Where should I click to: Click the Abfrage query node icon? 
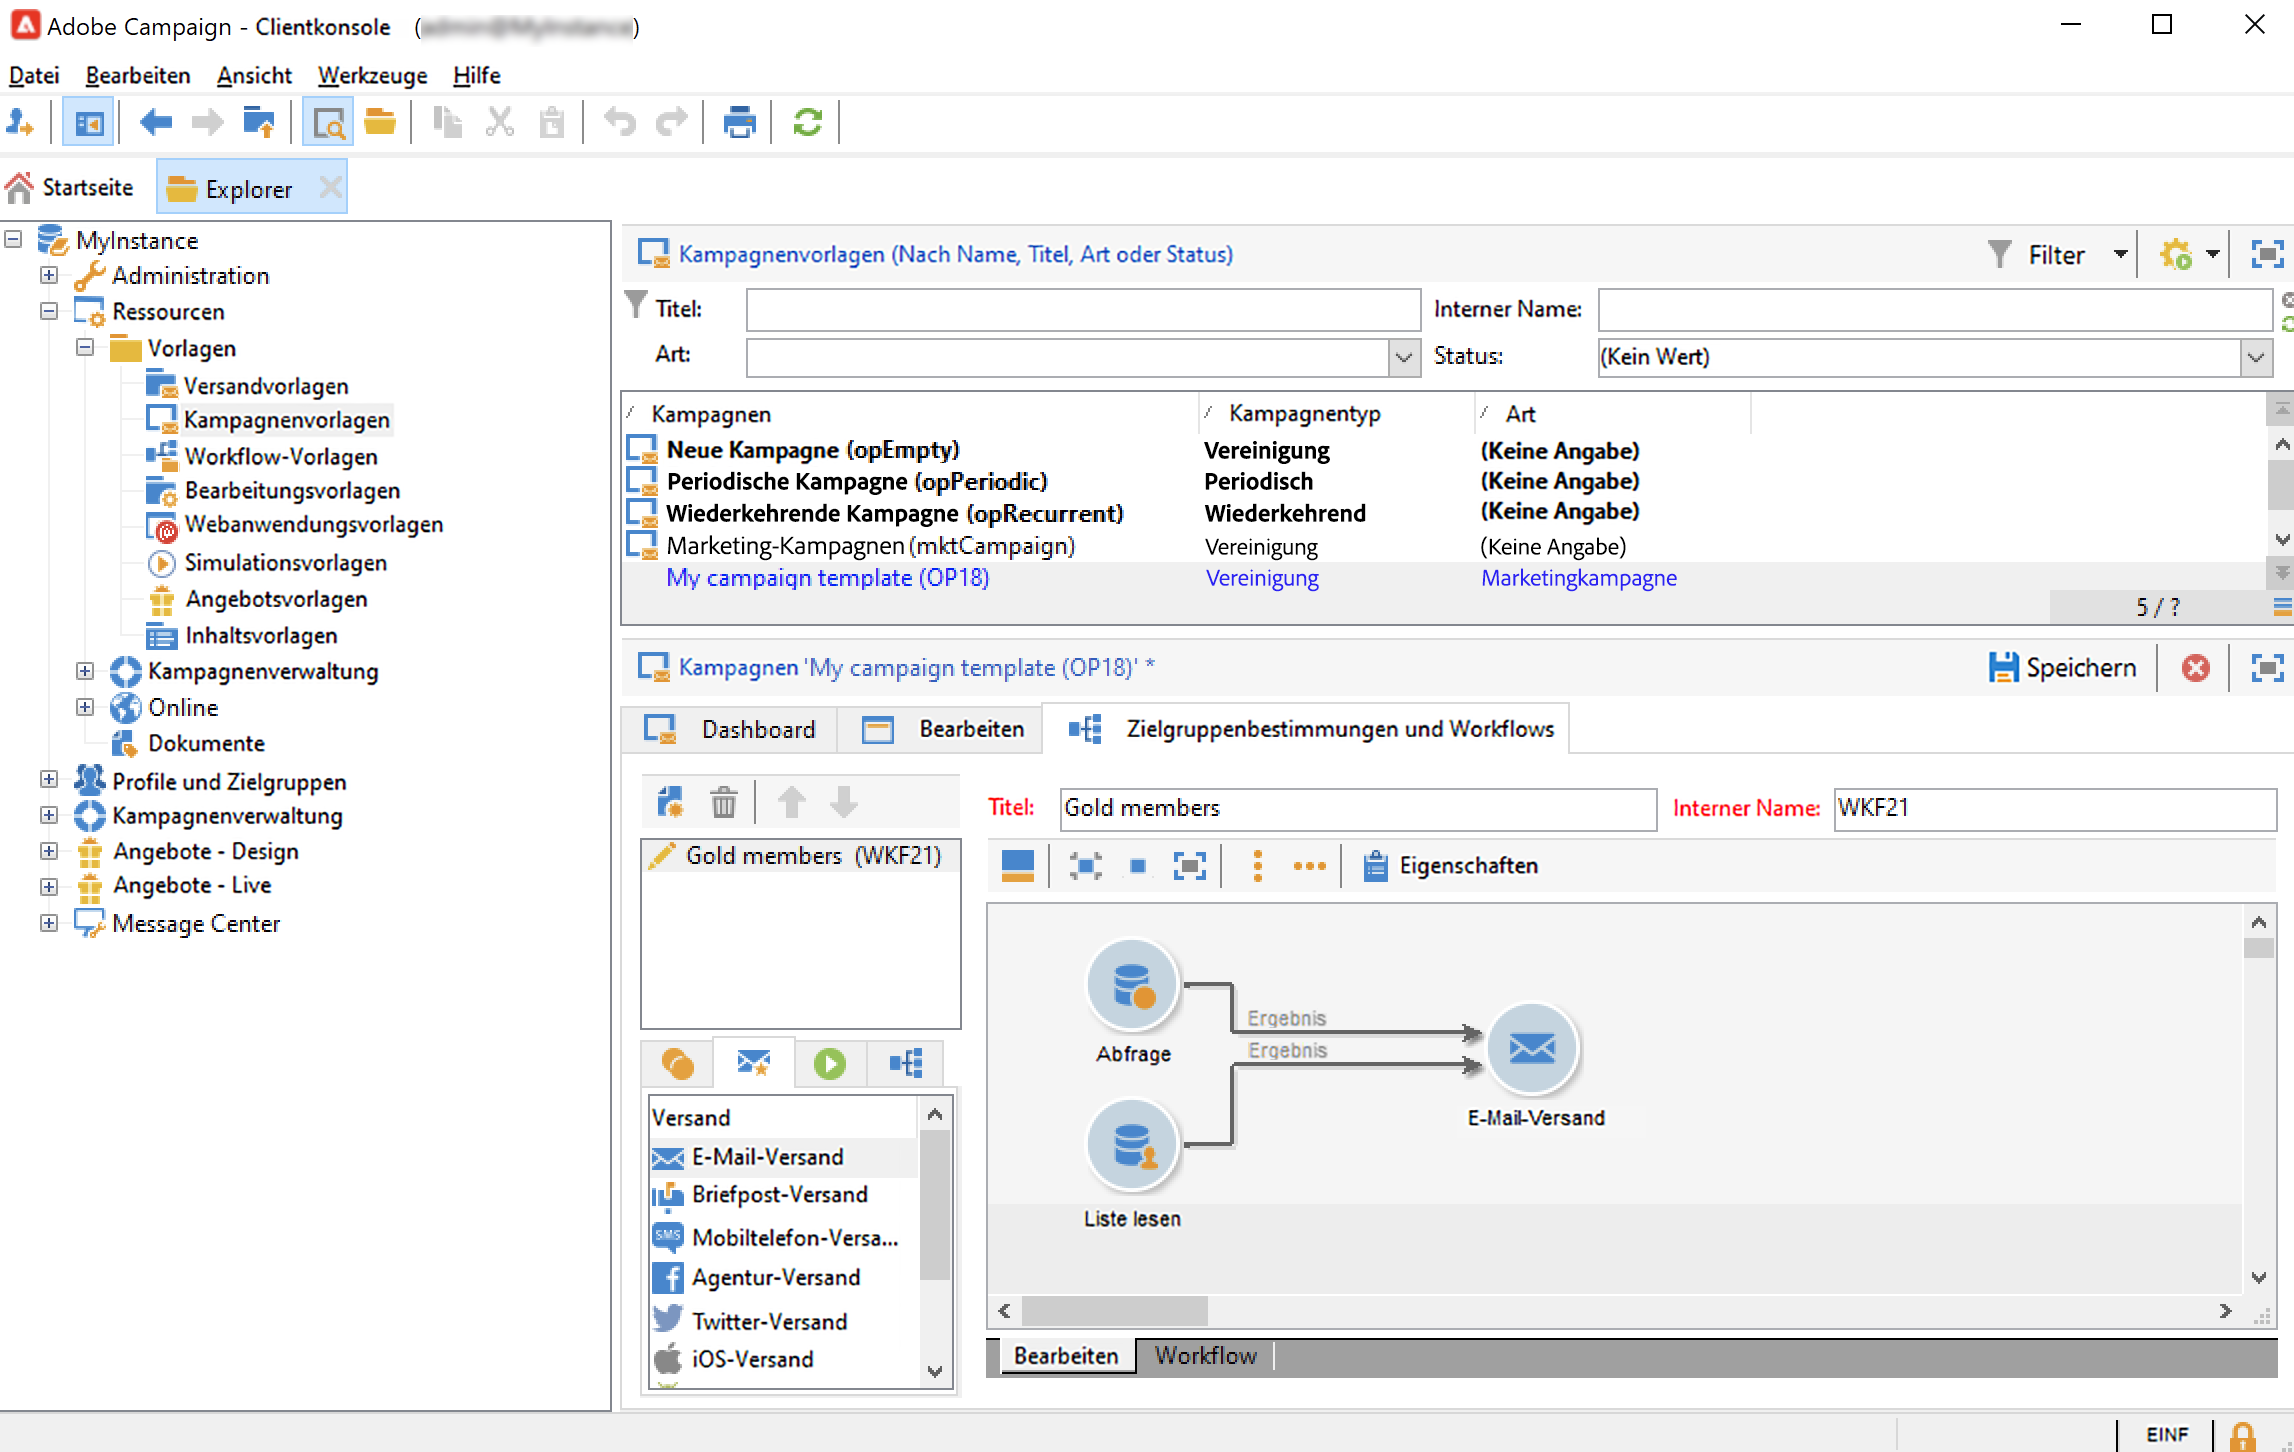1133,985
